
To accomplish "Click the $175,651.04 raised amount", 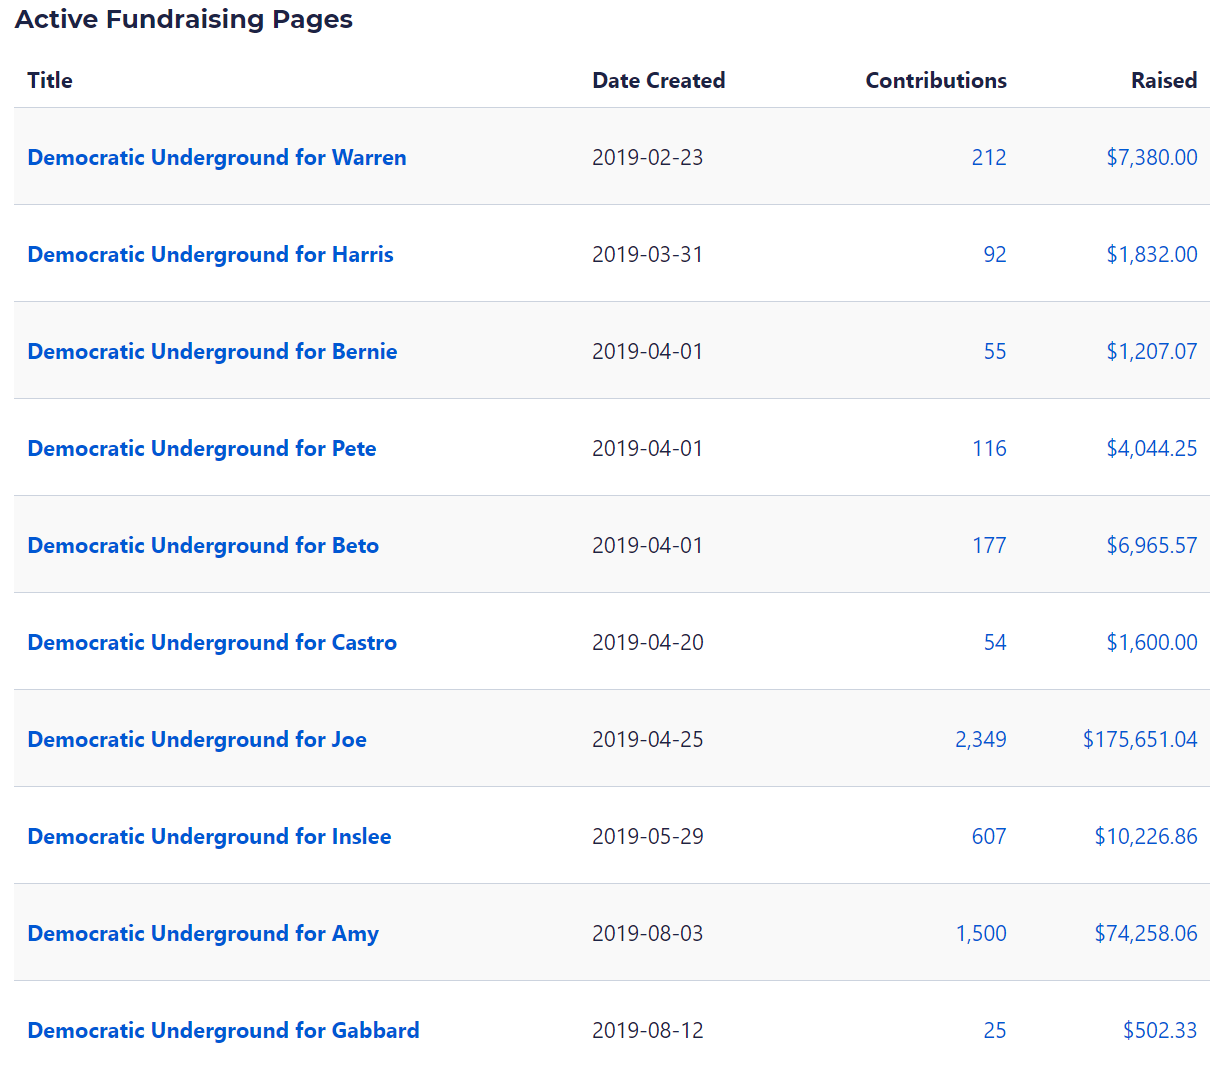I will click(x=1139, y=739).
